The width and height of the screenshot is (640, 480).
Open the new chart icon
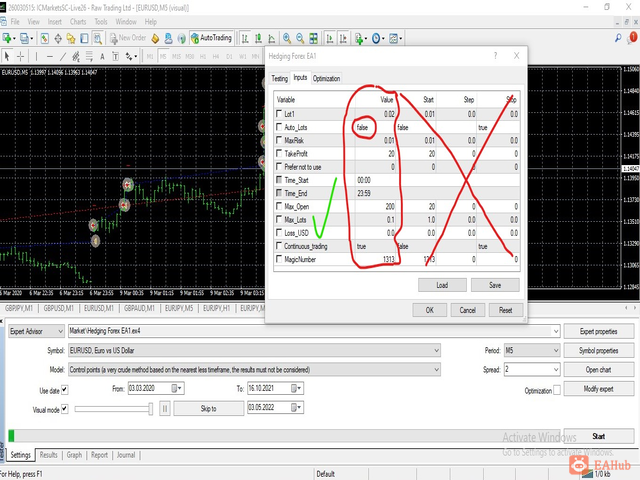(x=8, y=39)
